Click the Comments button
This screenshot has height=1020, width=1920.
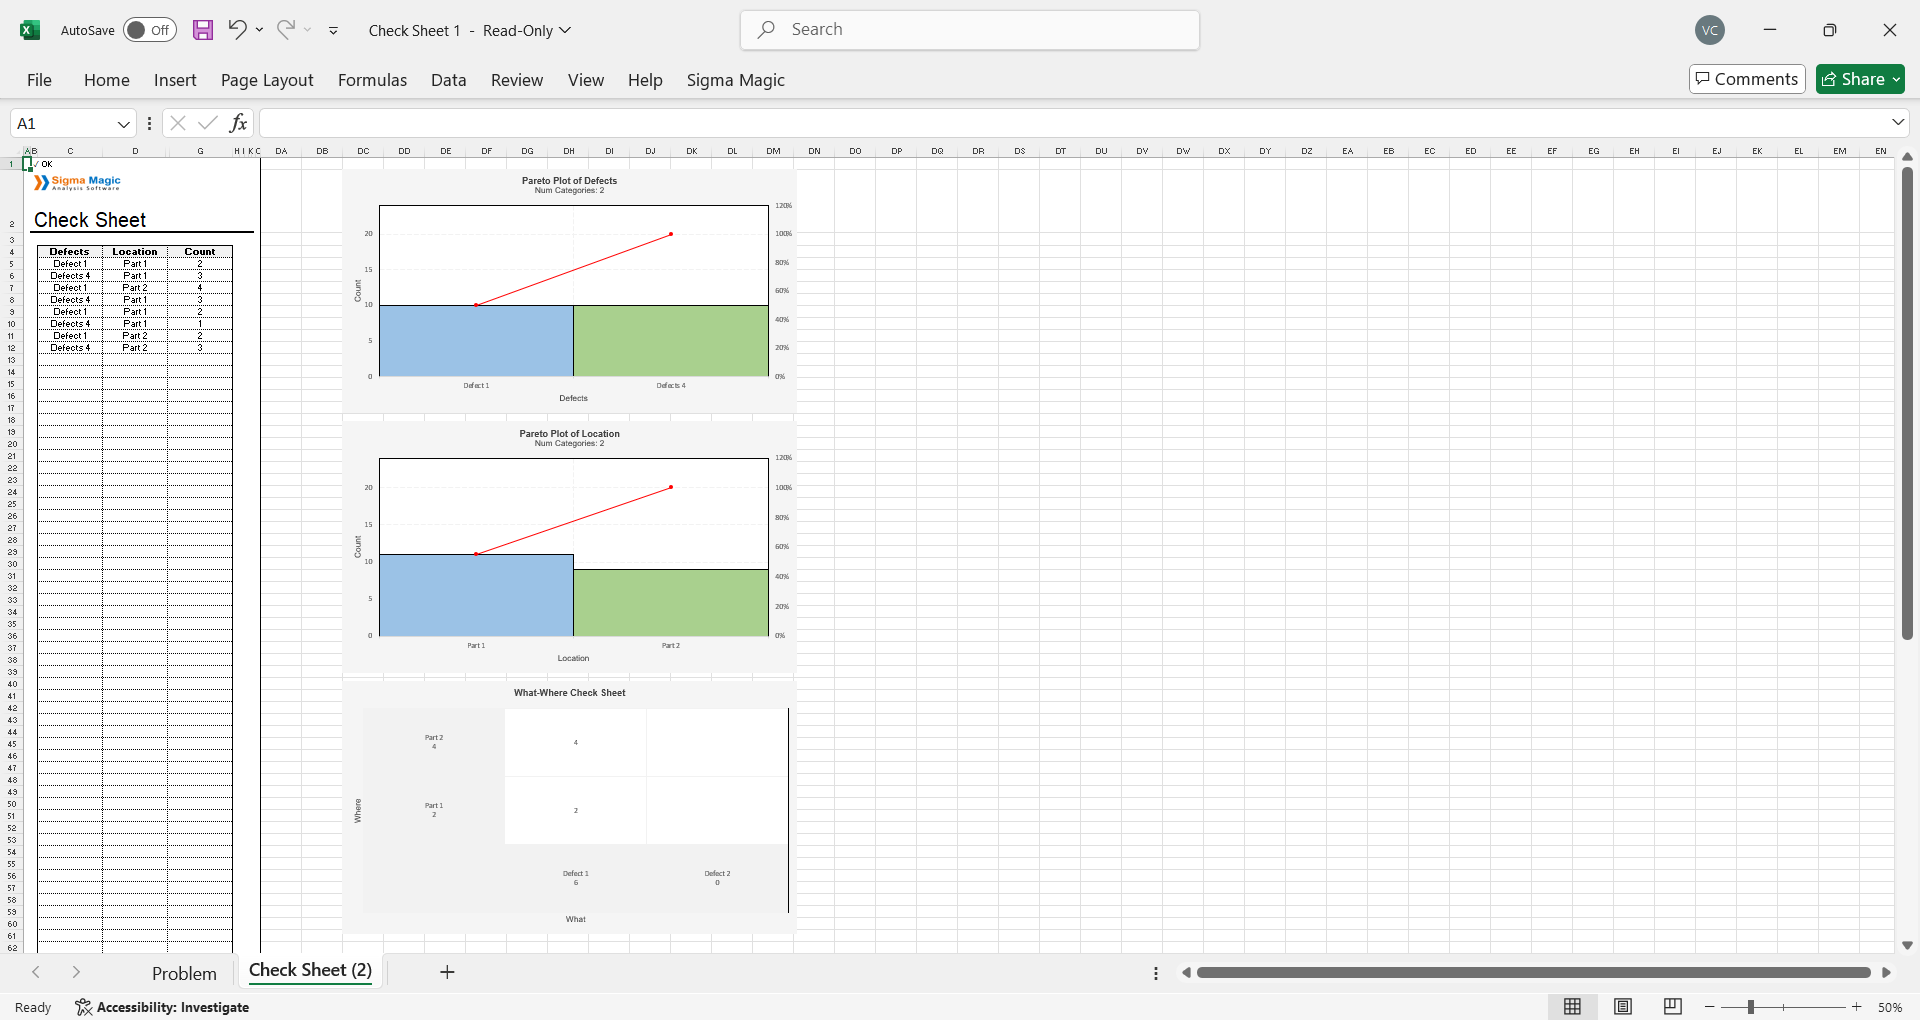[x=1747, y=79]
